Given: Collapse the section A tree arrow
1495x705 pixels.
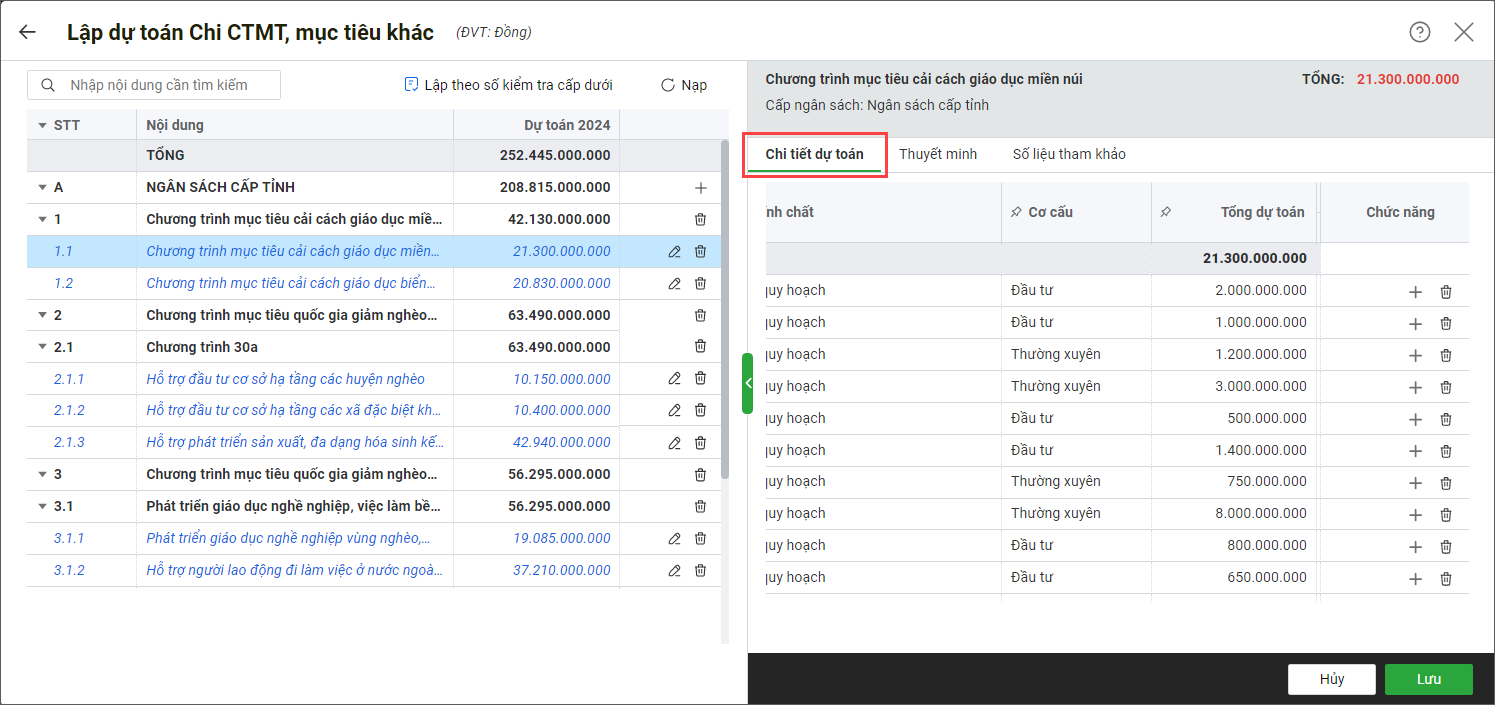Looking at the screenshot, I should pyautogui.click(x=42, y=188).
